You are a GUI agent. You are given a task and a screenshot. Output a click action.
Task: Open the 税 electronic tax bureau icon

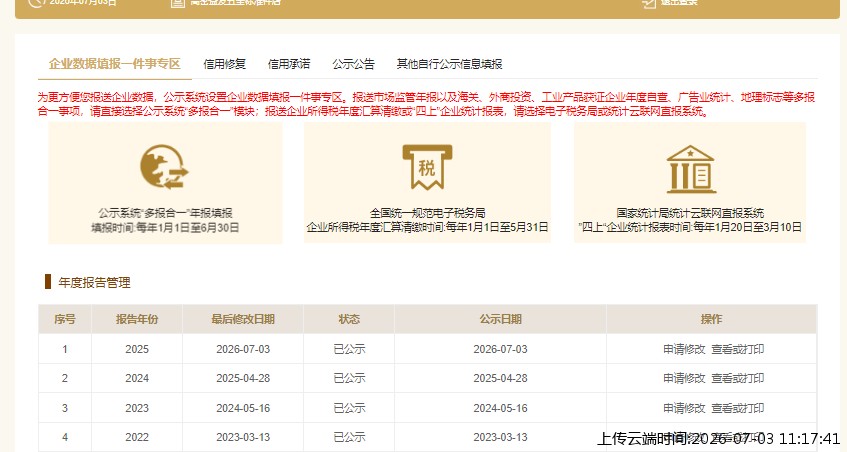click(427, 167)
